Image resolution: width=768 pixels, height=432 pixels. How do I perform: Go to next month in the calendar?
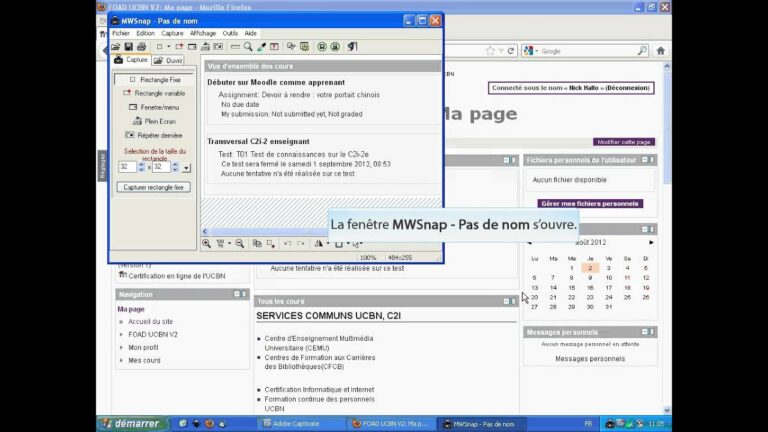pos(651,242)
